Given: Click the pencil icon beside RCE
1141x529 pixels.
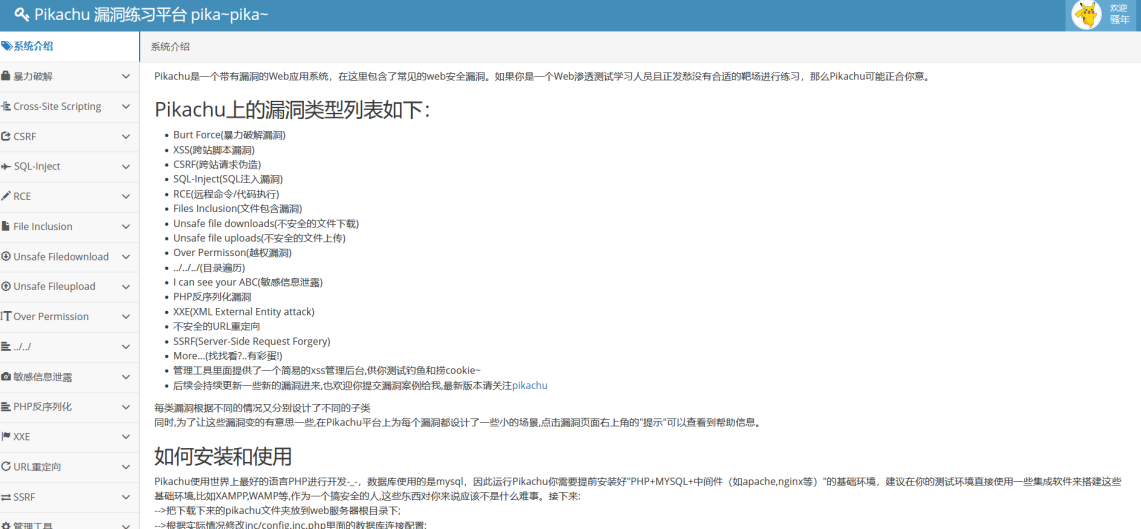Looking at the screenshot, I should [x=6, y=196].
